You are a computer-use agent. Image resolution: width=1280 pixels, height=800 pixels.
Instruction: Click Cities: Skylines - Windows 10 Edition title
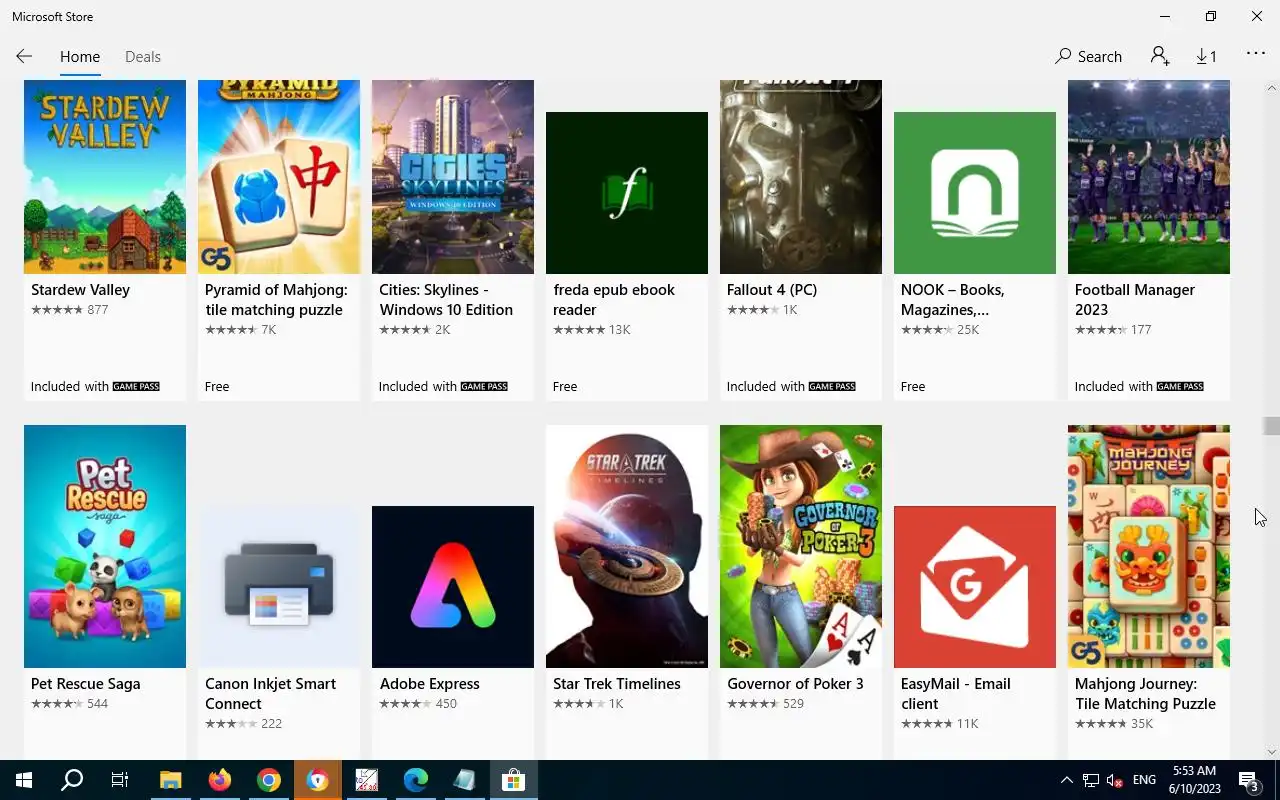[x=446, y=300]
